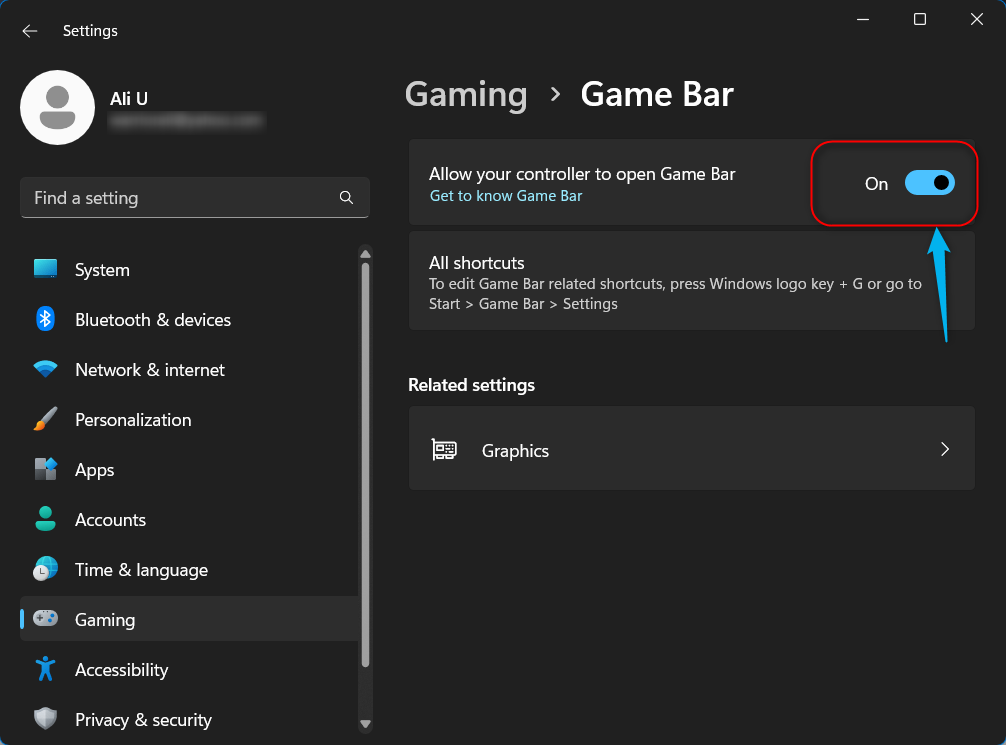Expand Graphics settings with the chevron arrow
The width and height of the screenshot is (1006, 745).
[945, 450]
